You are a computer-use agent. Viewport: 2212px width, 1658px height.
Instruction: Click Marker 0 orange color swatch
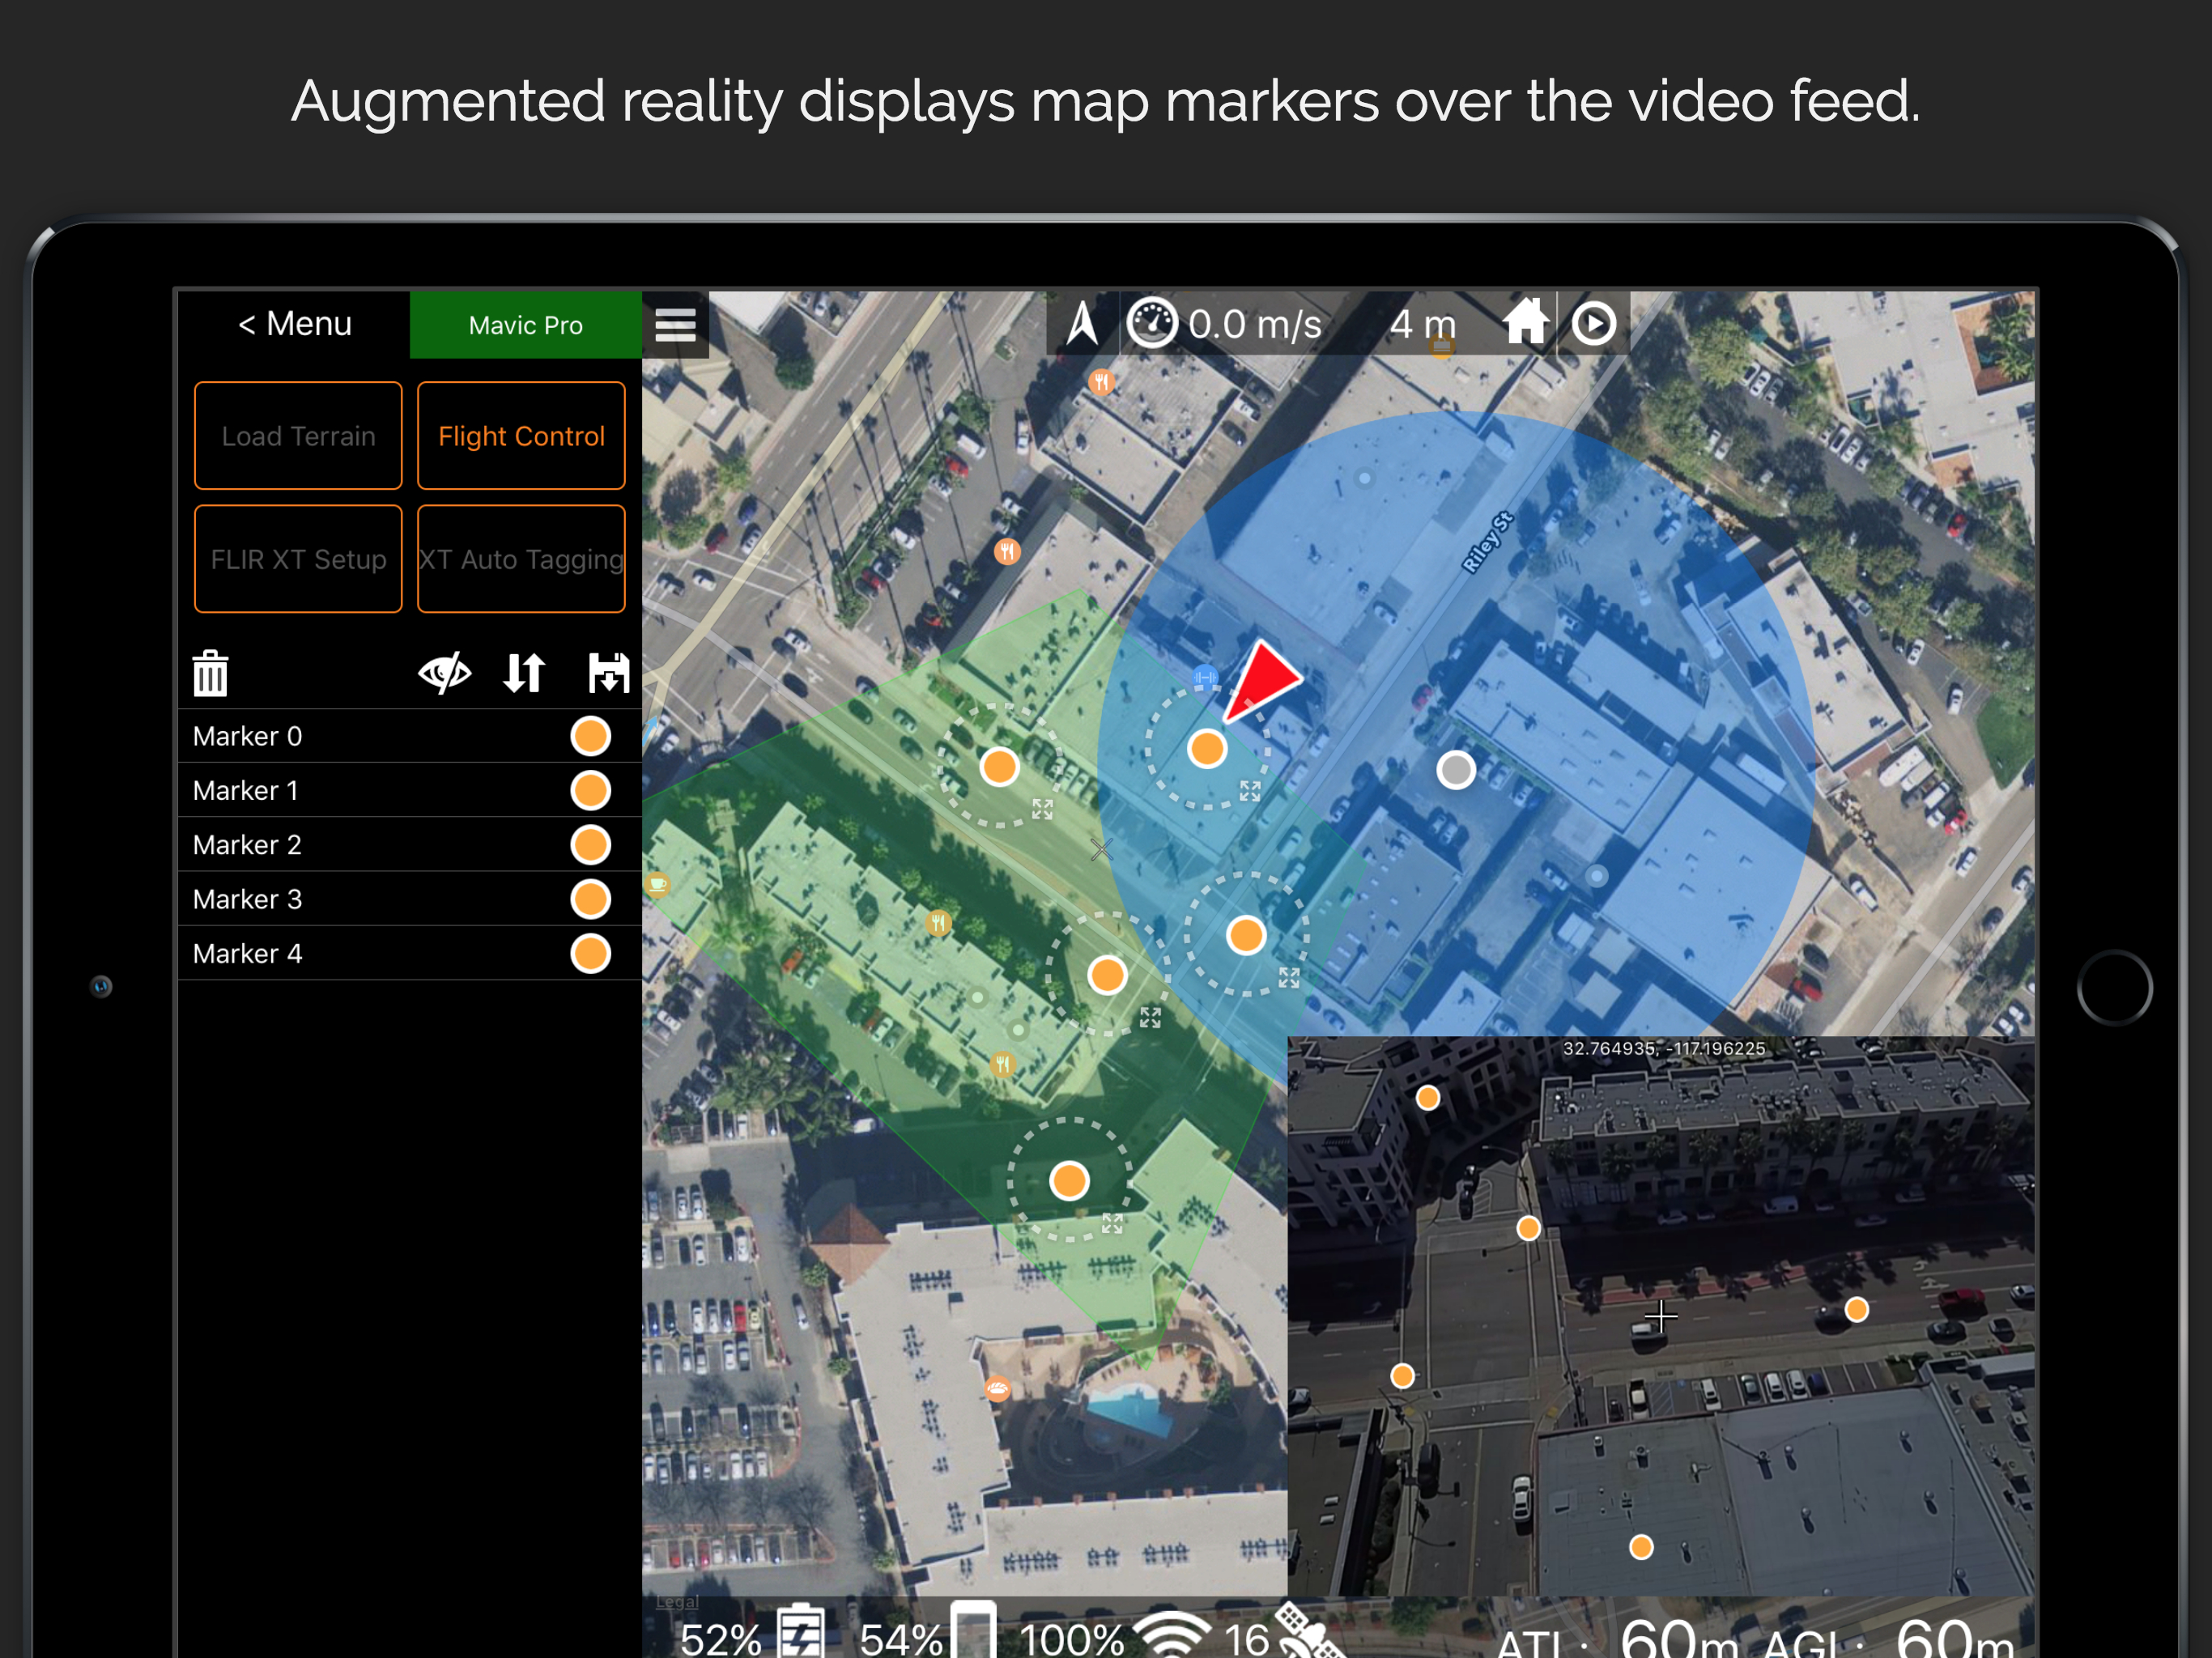[590, 736]
